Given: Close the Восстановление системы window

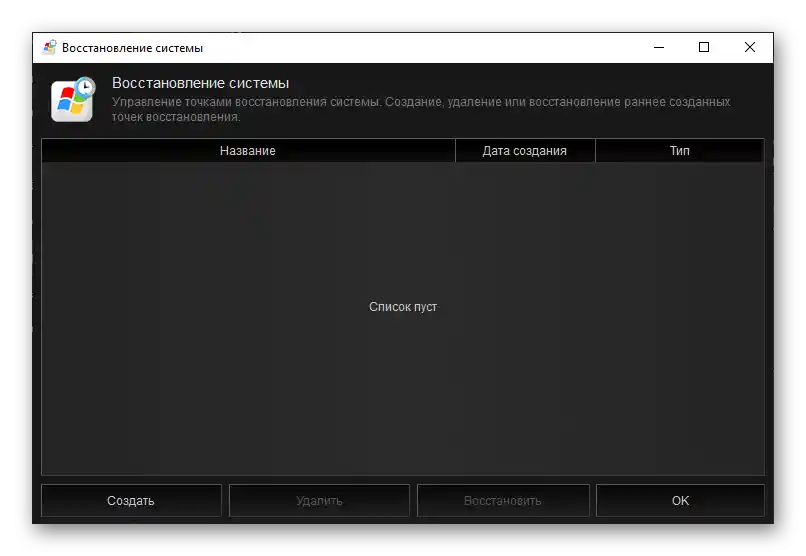Looking at the screenshot, I should [749, 47].
